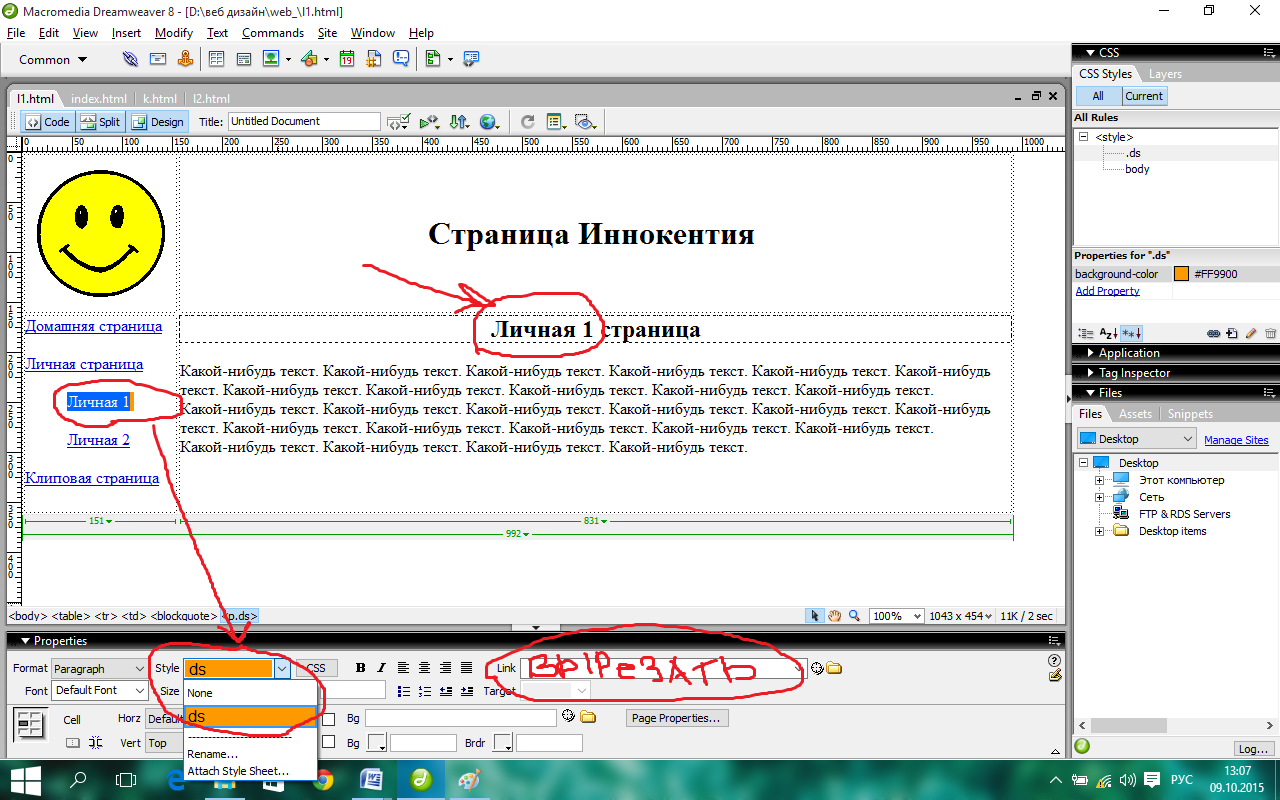Expand the Application panel

(x=1128, y=353)
